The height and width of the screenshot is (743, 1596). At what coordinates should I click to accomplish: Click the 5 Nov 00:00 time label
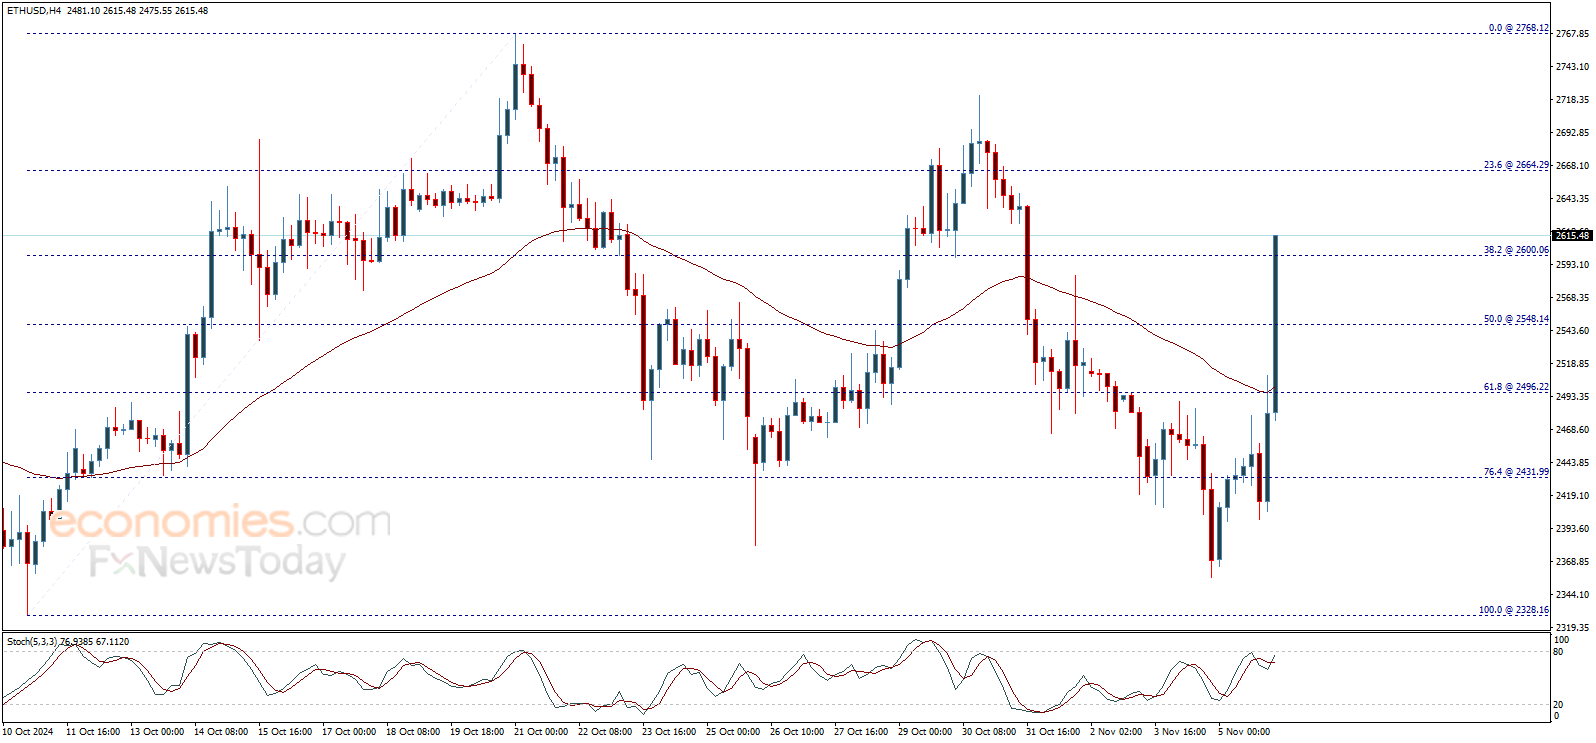(x=1244, y=732)
